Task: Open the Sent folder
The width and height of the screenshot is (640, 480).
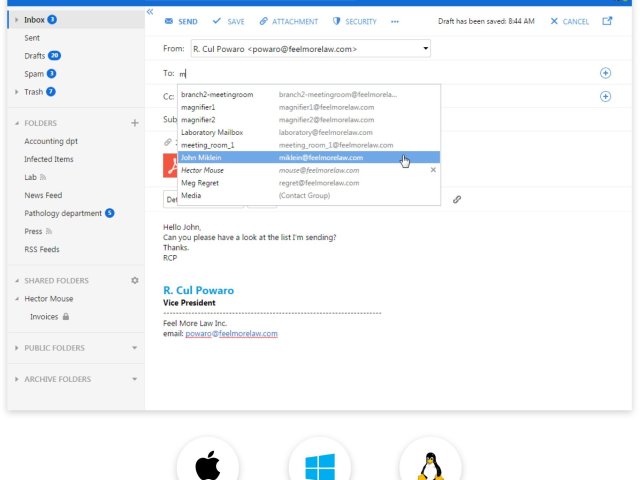Action: (x=32, y=38)
